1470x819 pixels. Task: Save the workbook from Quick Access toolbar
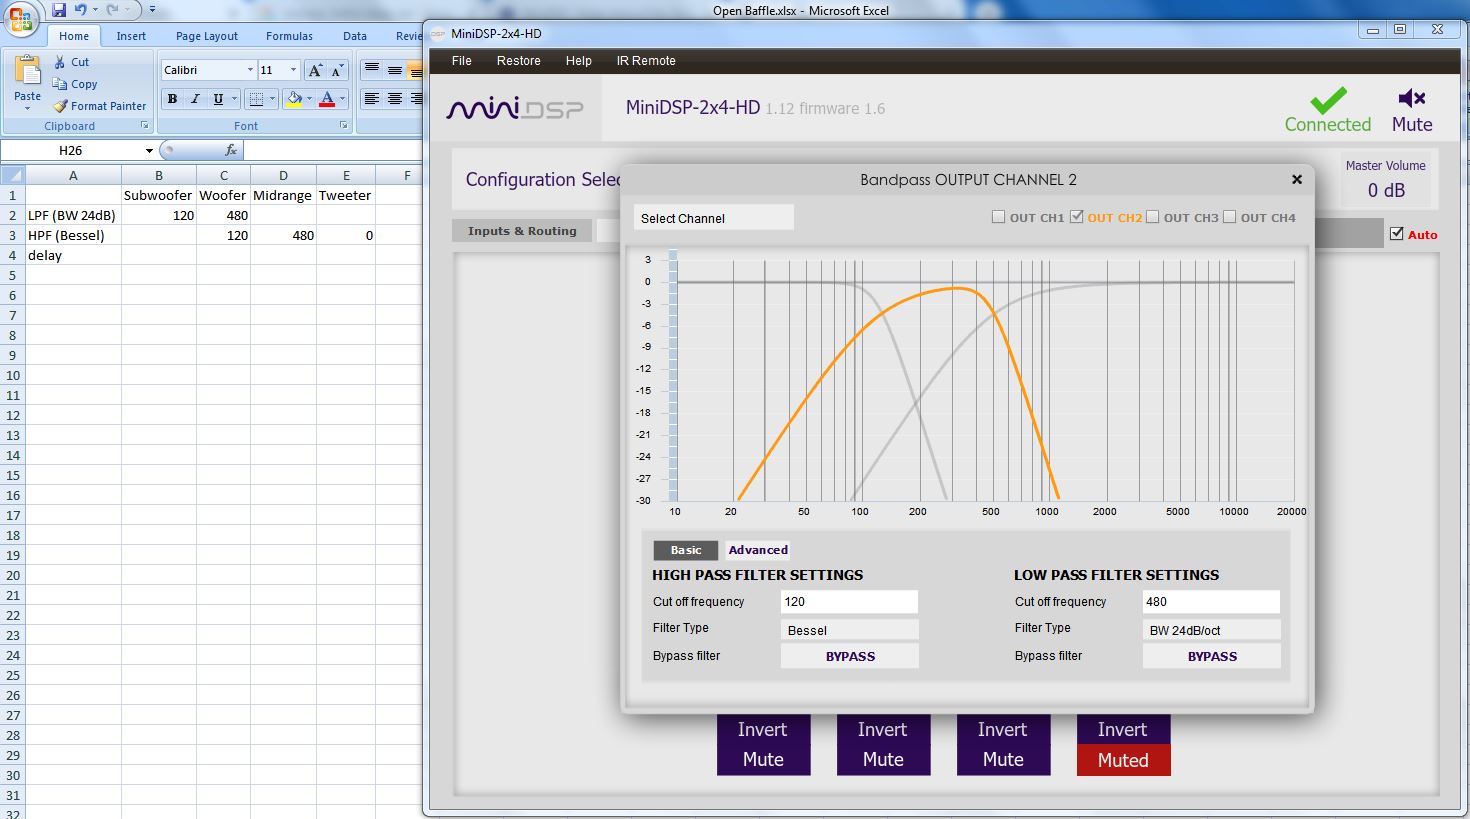tap(59, 10)
